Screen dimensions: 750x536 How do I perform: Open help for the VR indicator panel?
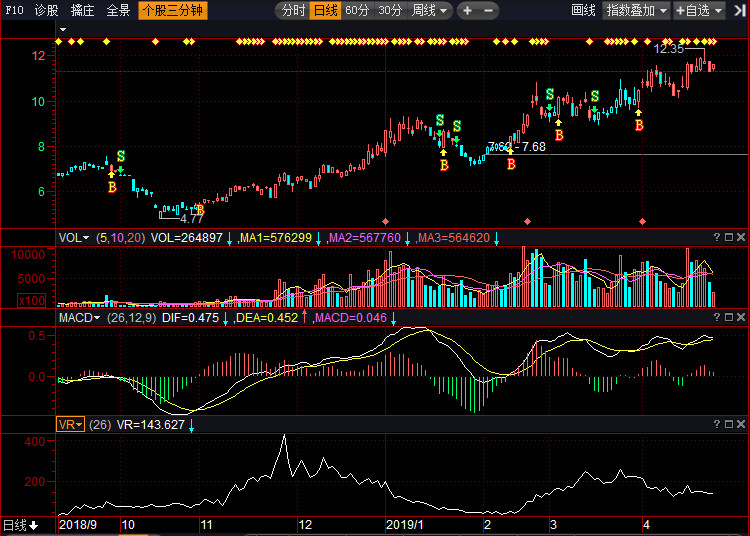[x=717, y=424]
